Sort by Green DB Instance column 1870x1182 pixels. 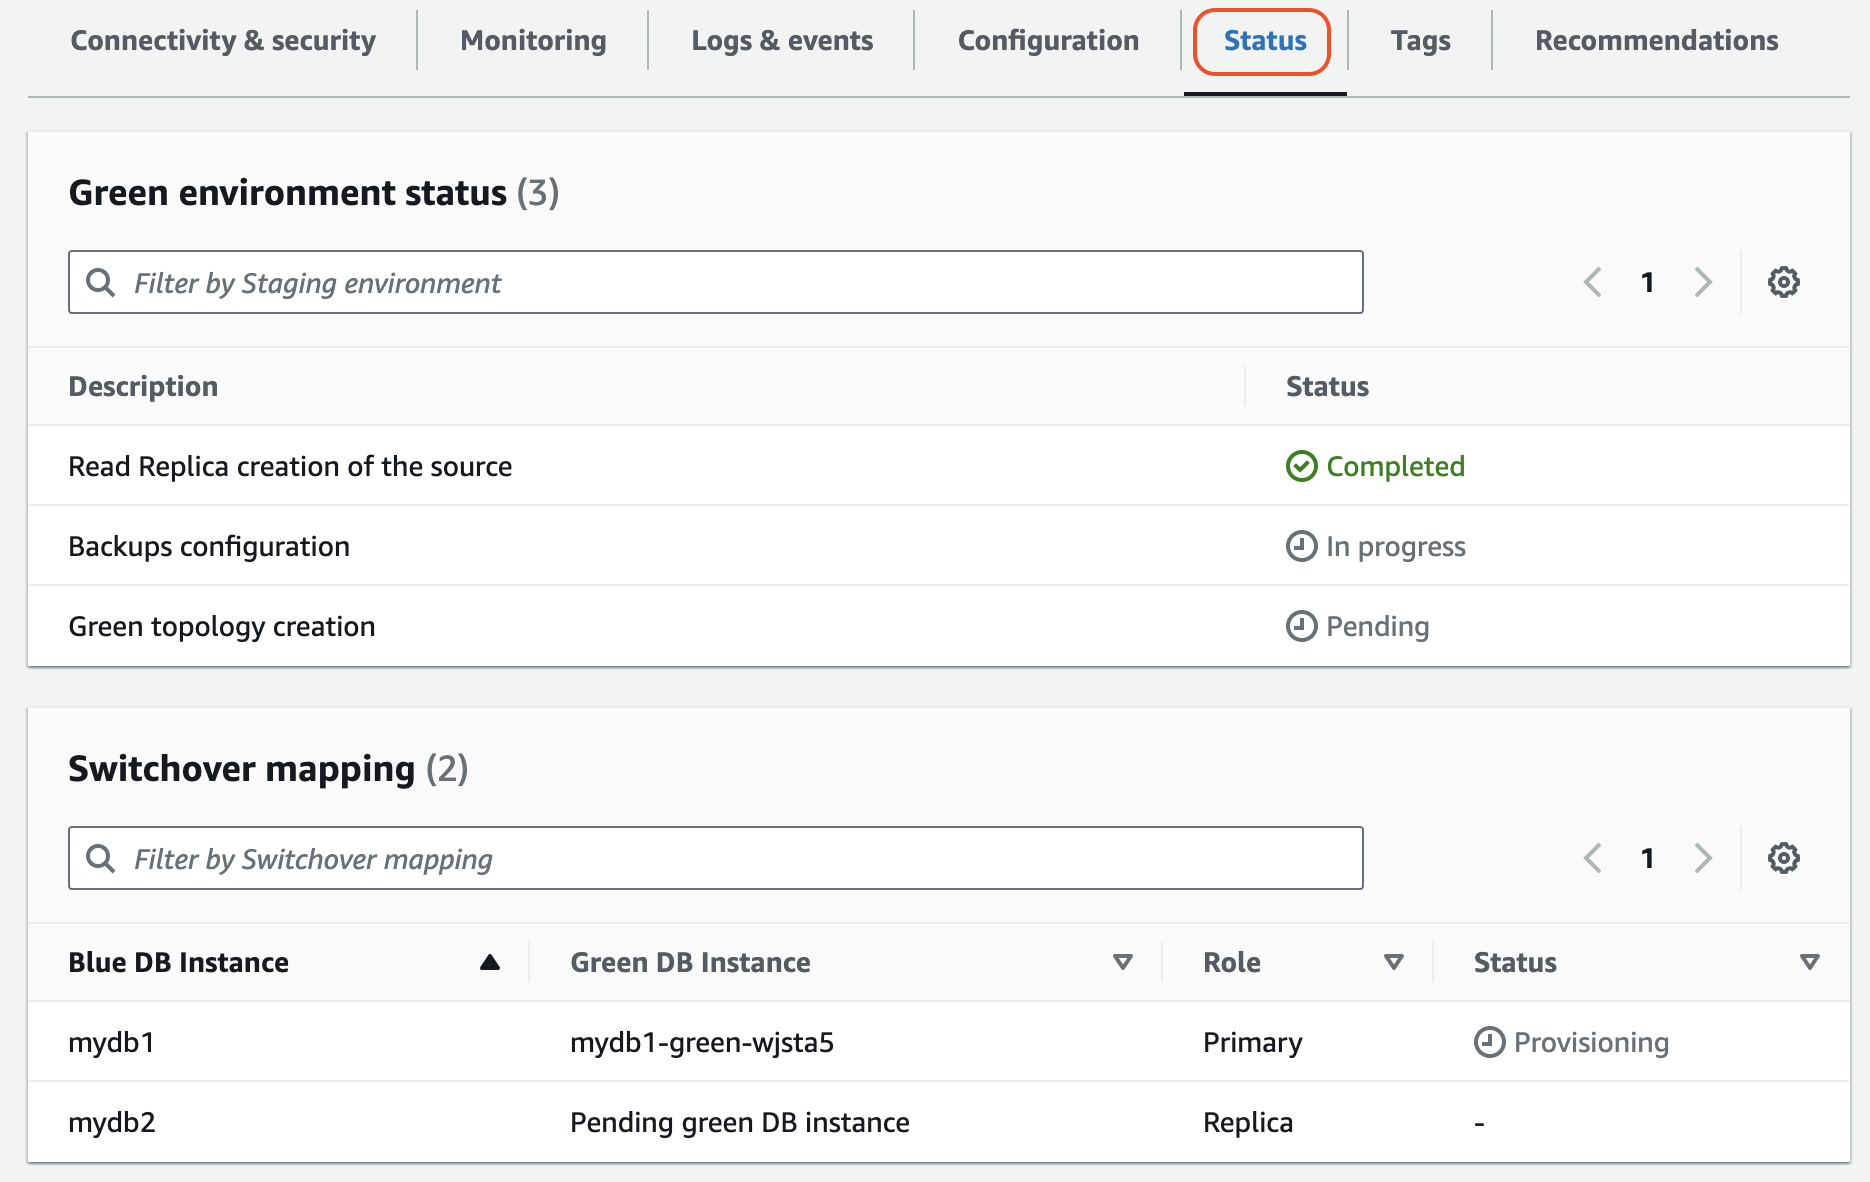tap(1122, 962)
